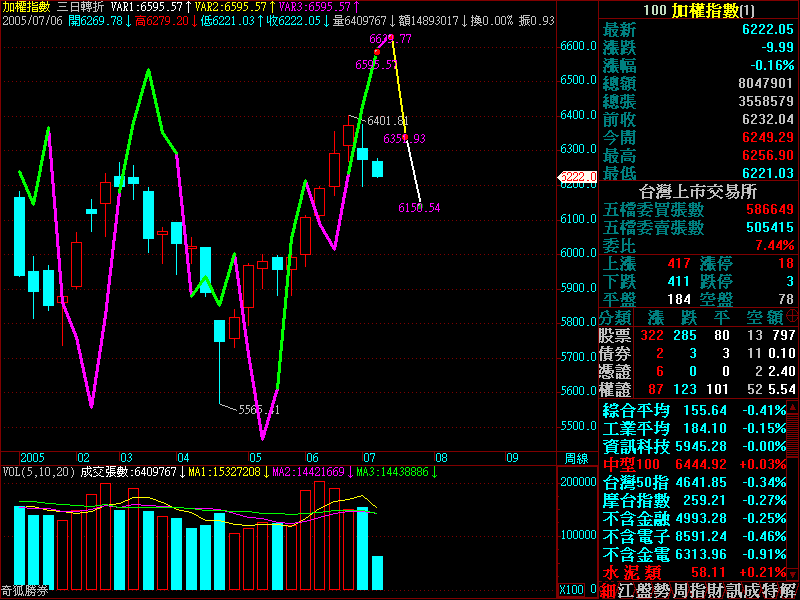800x600 pixels.
Task: Switch to the 財 tab
Action: click(716, 591)
